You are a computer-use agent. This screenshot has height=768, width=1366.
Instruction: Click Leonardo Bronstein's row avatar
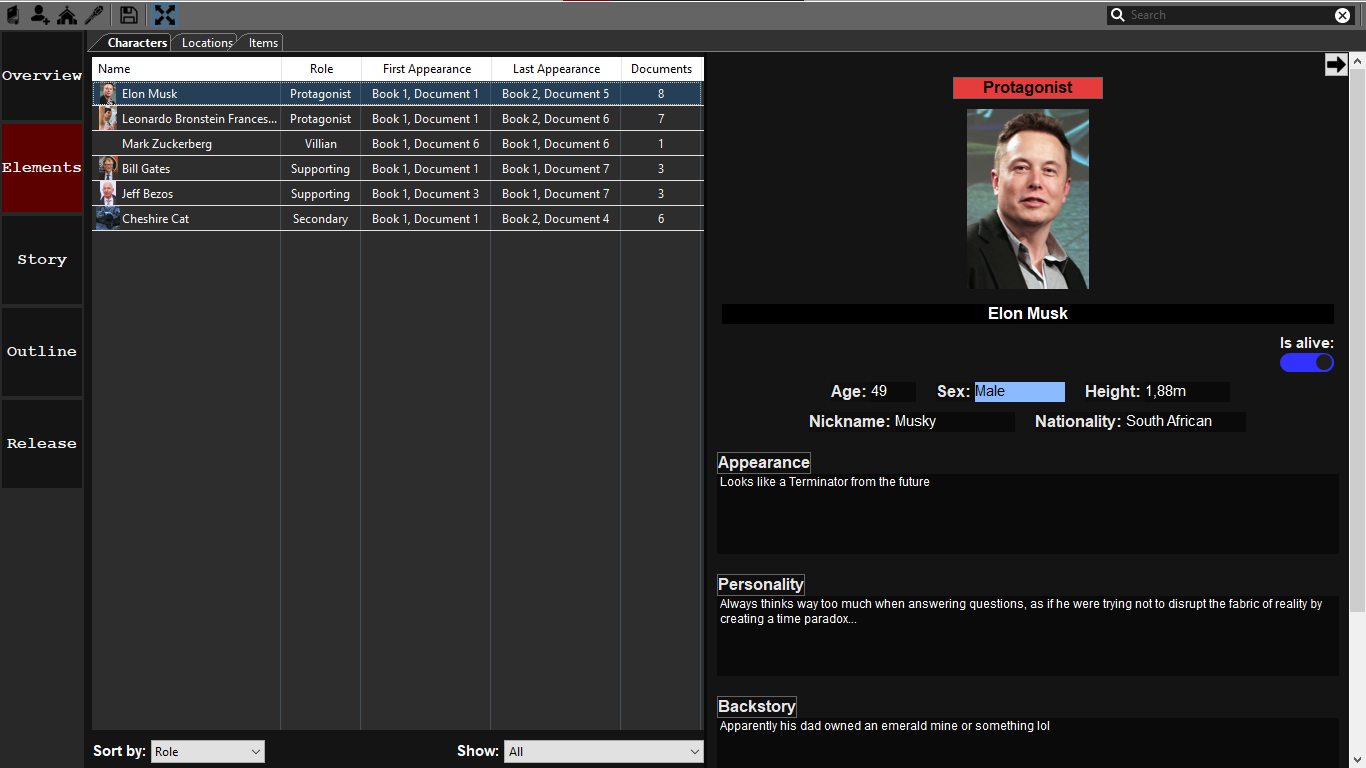pos(108,119)
